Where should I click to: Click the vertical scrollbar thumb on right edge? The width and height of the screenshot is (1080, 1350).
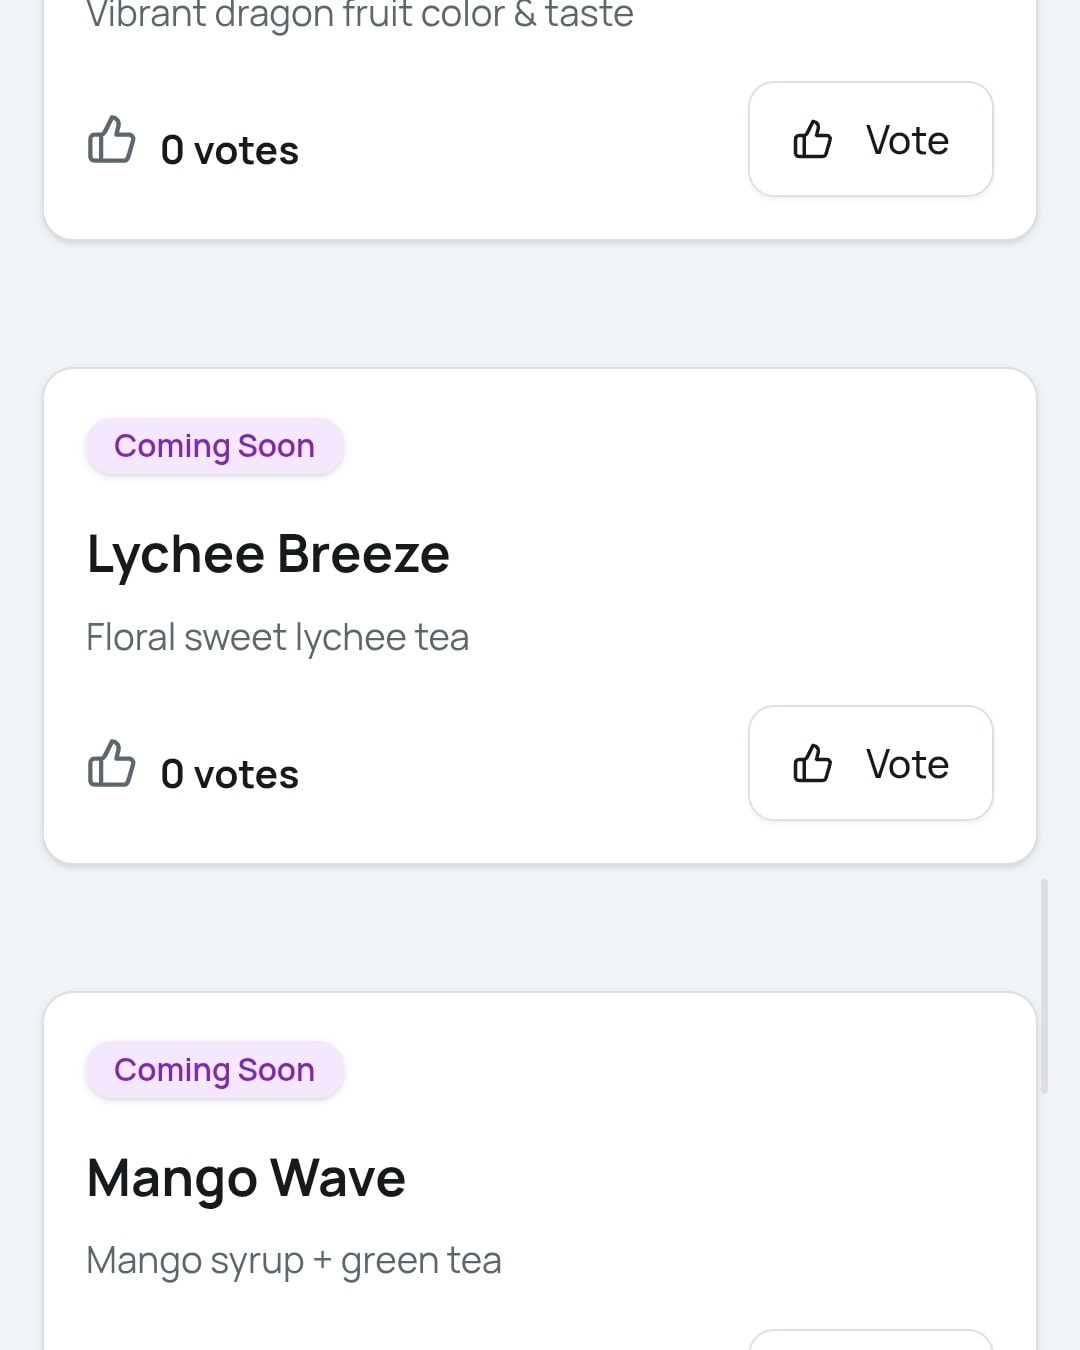(1044, 985)
